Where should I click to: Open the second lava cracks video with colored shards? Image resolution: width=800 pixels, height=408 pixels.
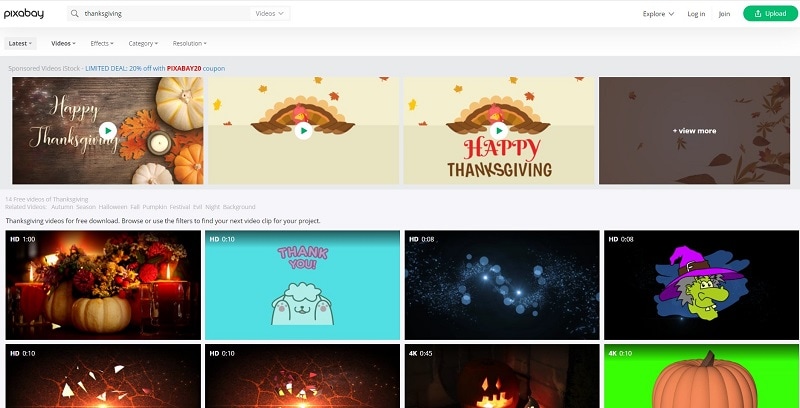coord(303,376)
